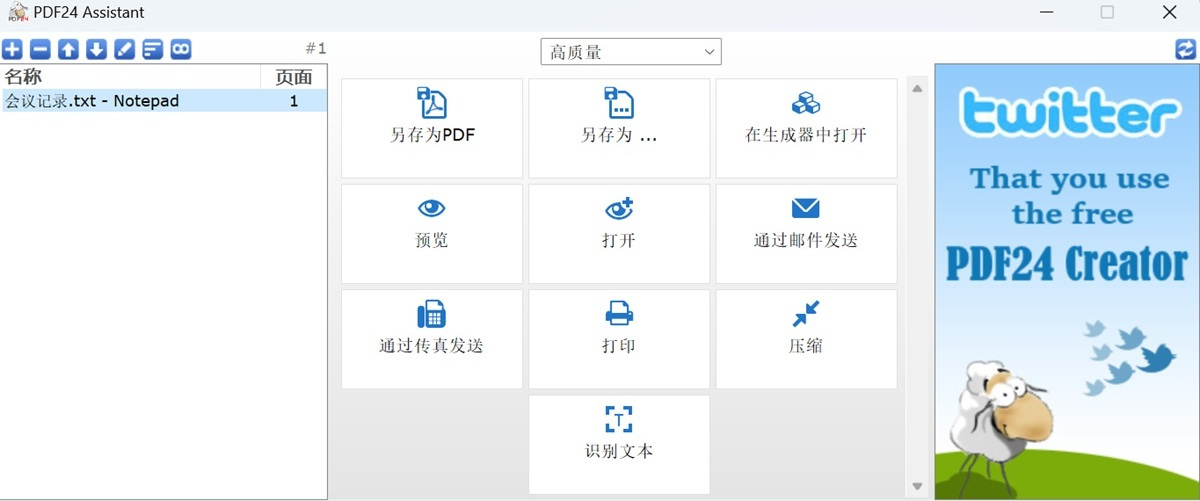Click the add file plus icon
This screenshot has width=1200, height=501.
click(12, 50)
